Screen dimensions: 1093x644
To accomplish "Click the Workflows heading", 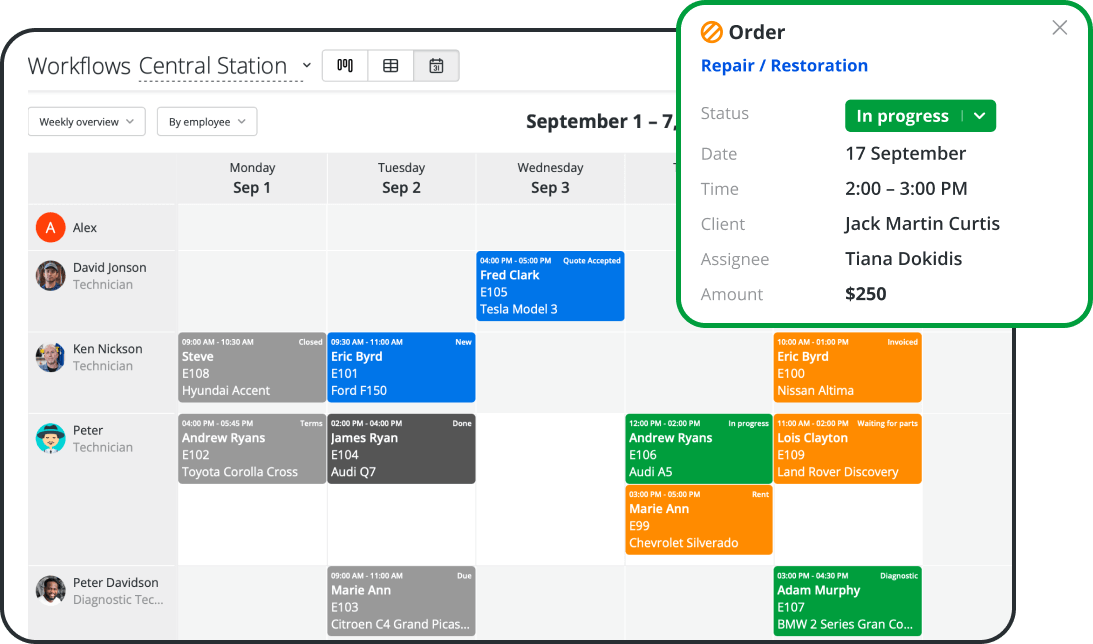I will pyautogui.click(x=78, y=65).
